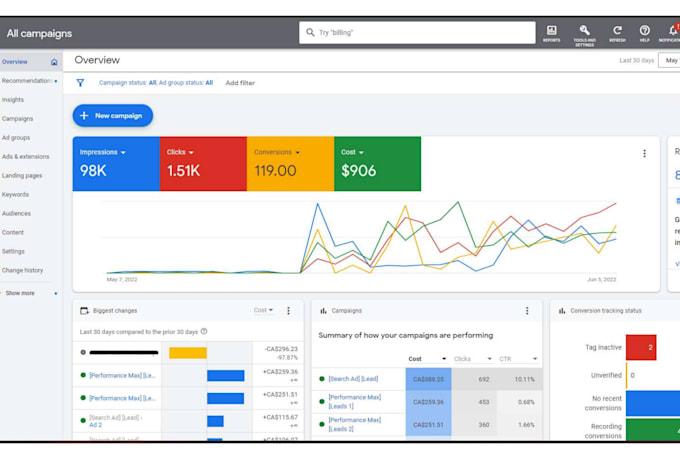This screenshot has height=459, width=680.
Task: Go to Ad groups in the sidebar
Action: pos(16,138)
